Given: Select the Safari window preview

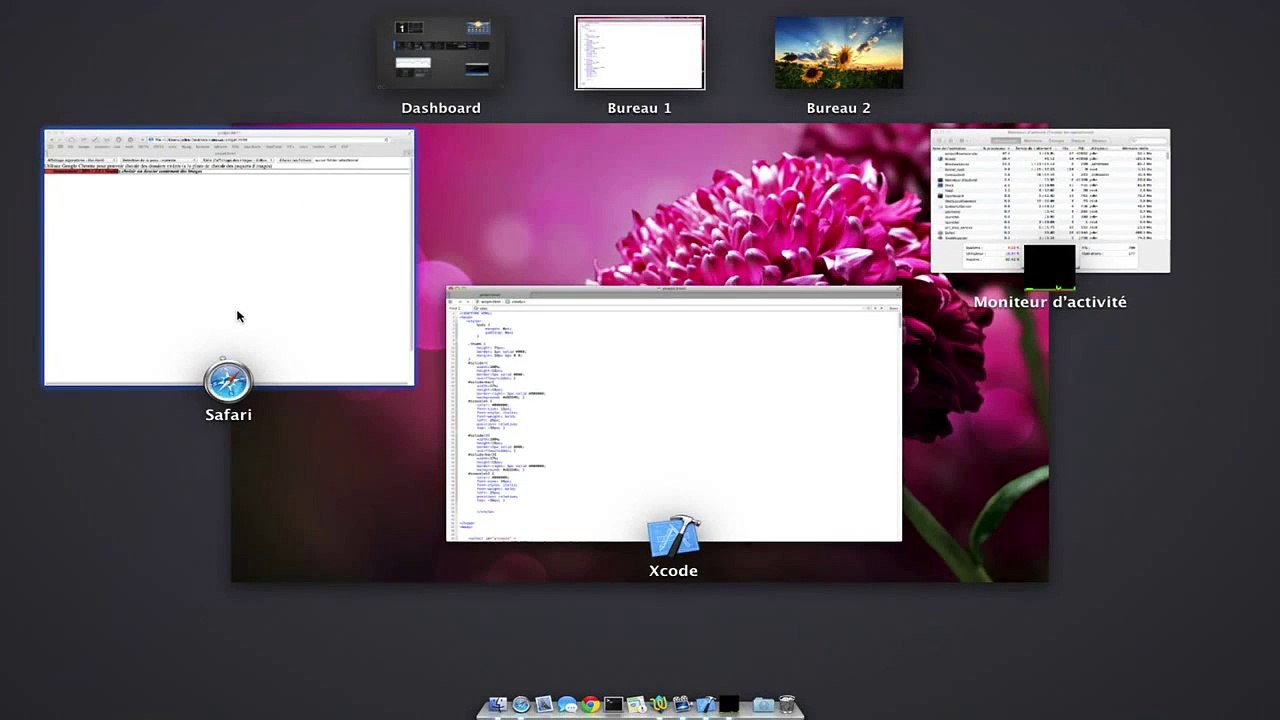Looking at the screenshot, I should tap(229, 257).
